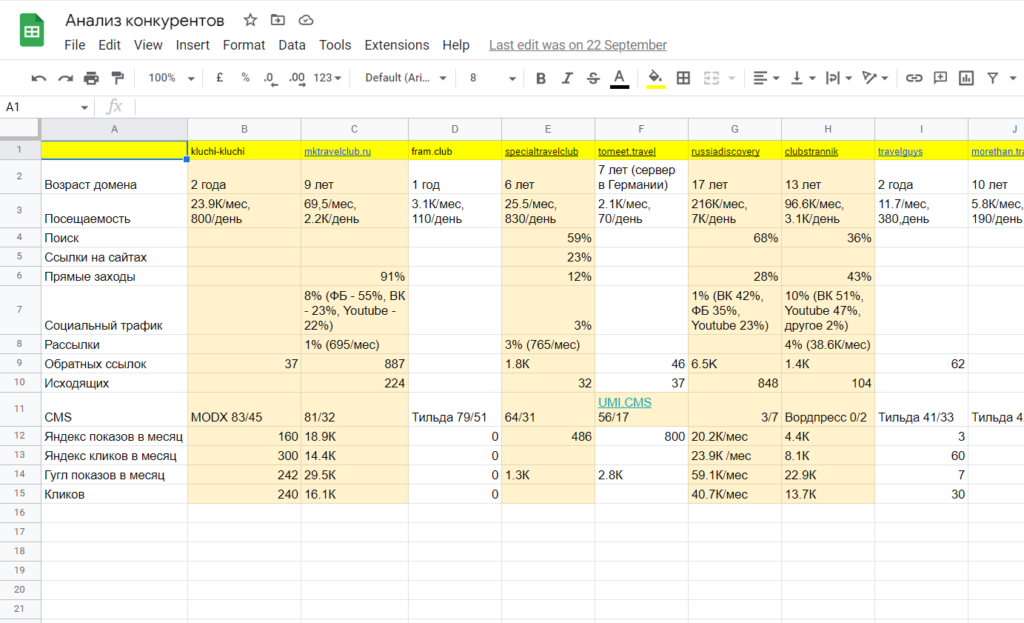1024x623 pixels.
Task: Open the zoom 100% dropdown
Action: tap(171, 78)
